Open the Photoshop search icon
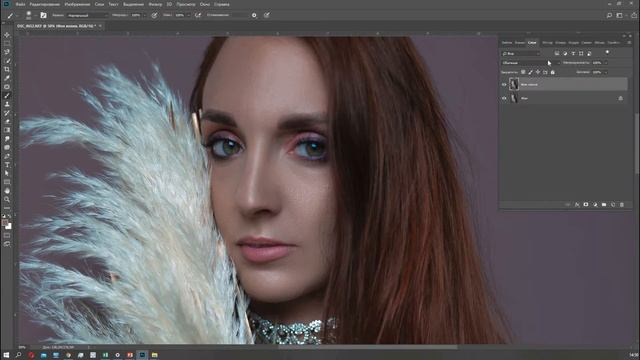This screenshot has width=640, height=360. [609, 15]
